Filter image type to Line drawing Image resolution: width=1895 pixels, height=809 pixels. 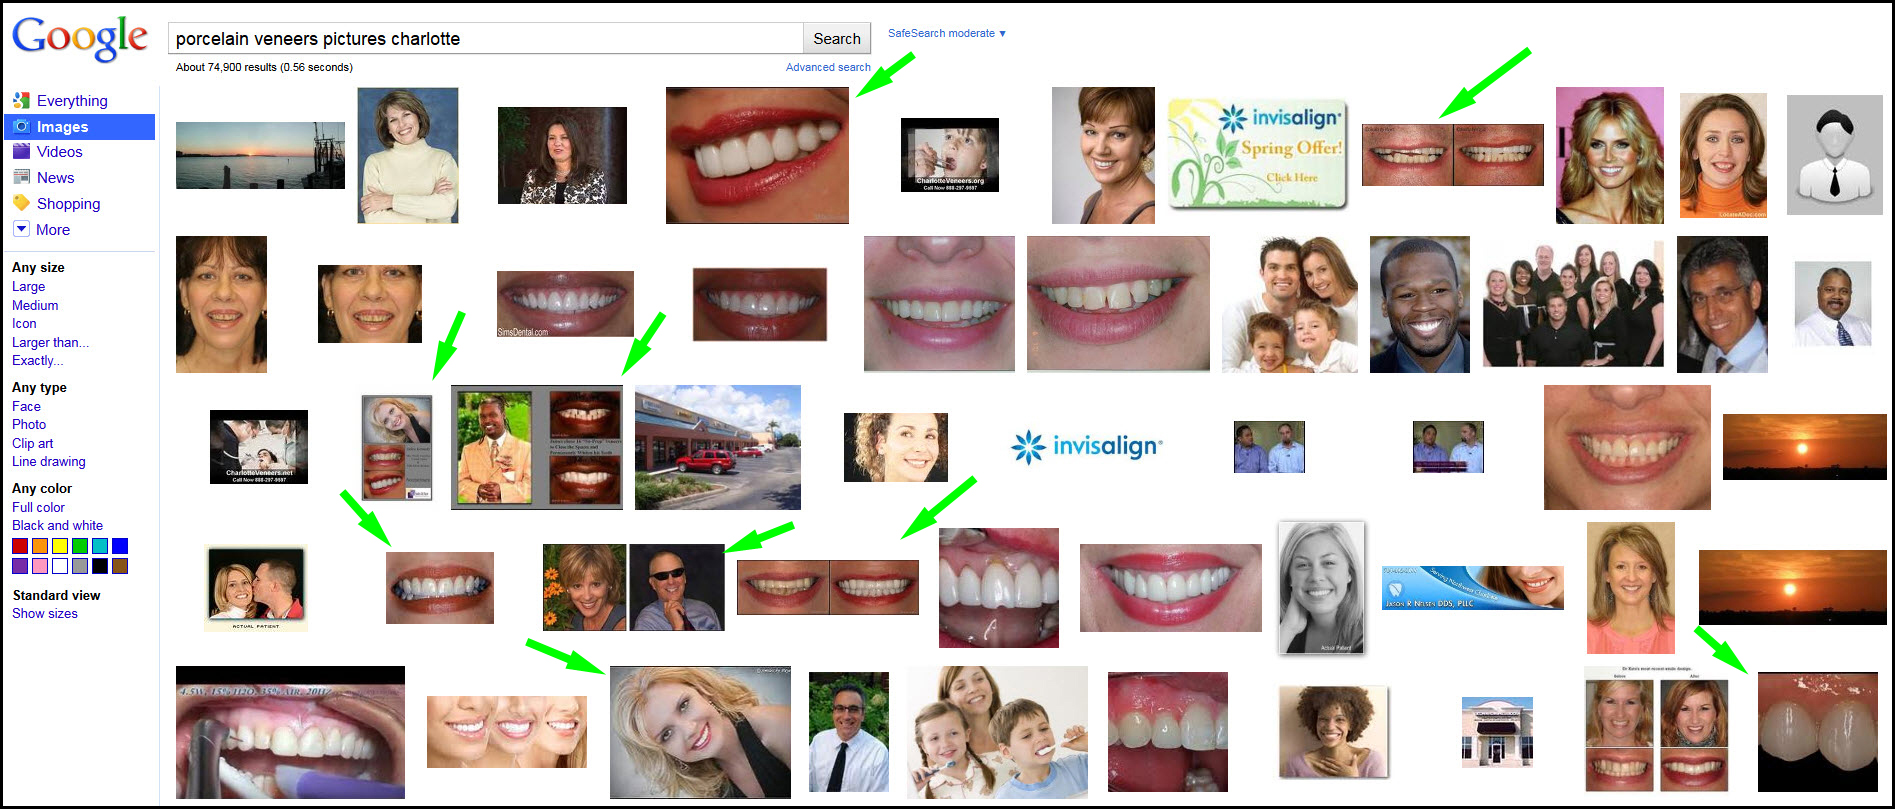pos(48,461)
